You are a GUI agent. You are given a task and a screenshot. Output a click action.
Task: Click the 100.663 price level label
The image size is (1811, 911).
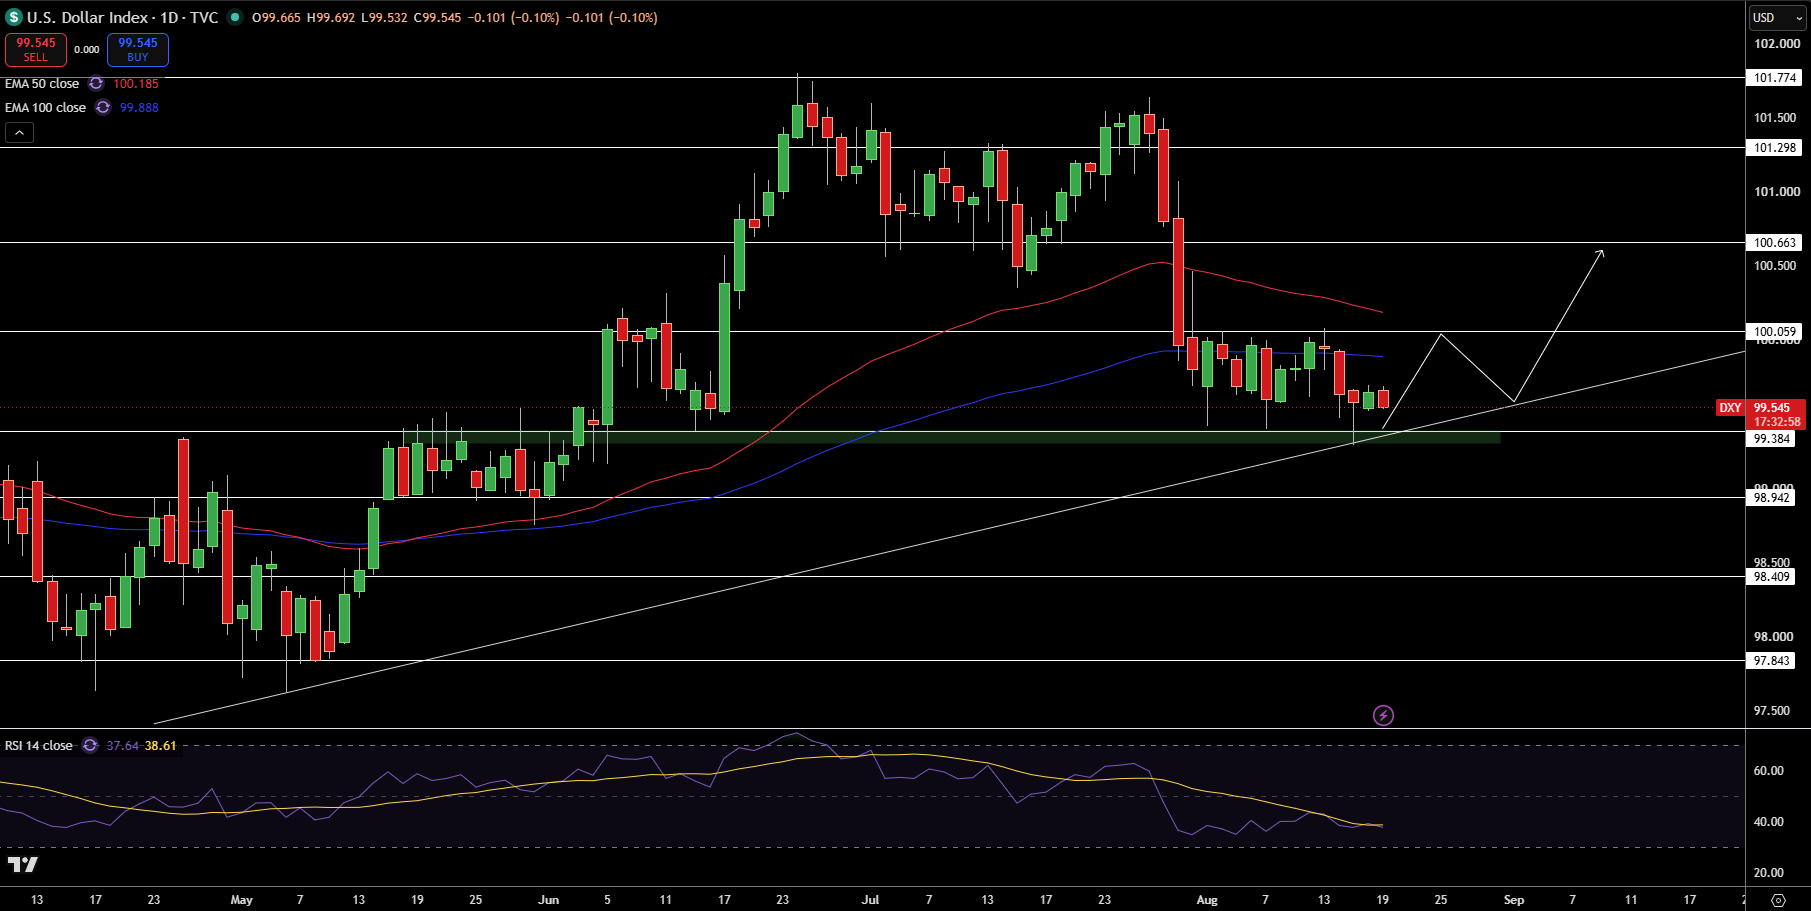[x=1775, y=243]
